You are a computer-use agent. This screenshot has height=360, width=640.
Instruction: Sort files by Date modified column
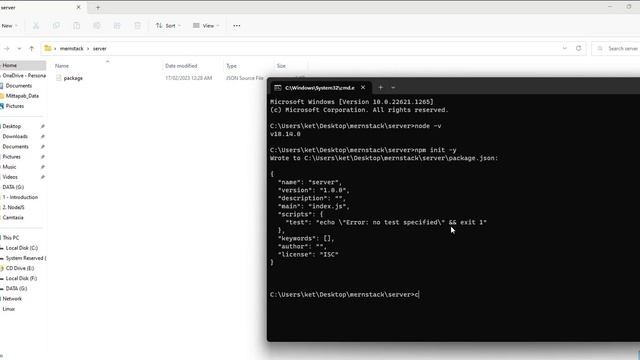(181, 66)
